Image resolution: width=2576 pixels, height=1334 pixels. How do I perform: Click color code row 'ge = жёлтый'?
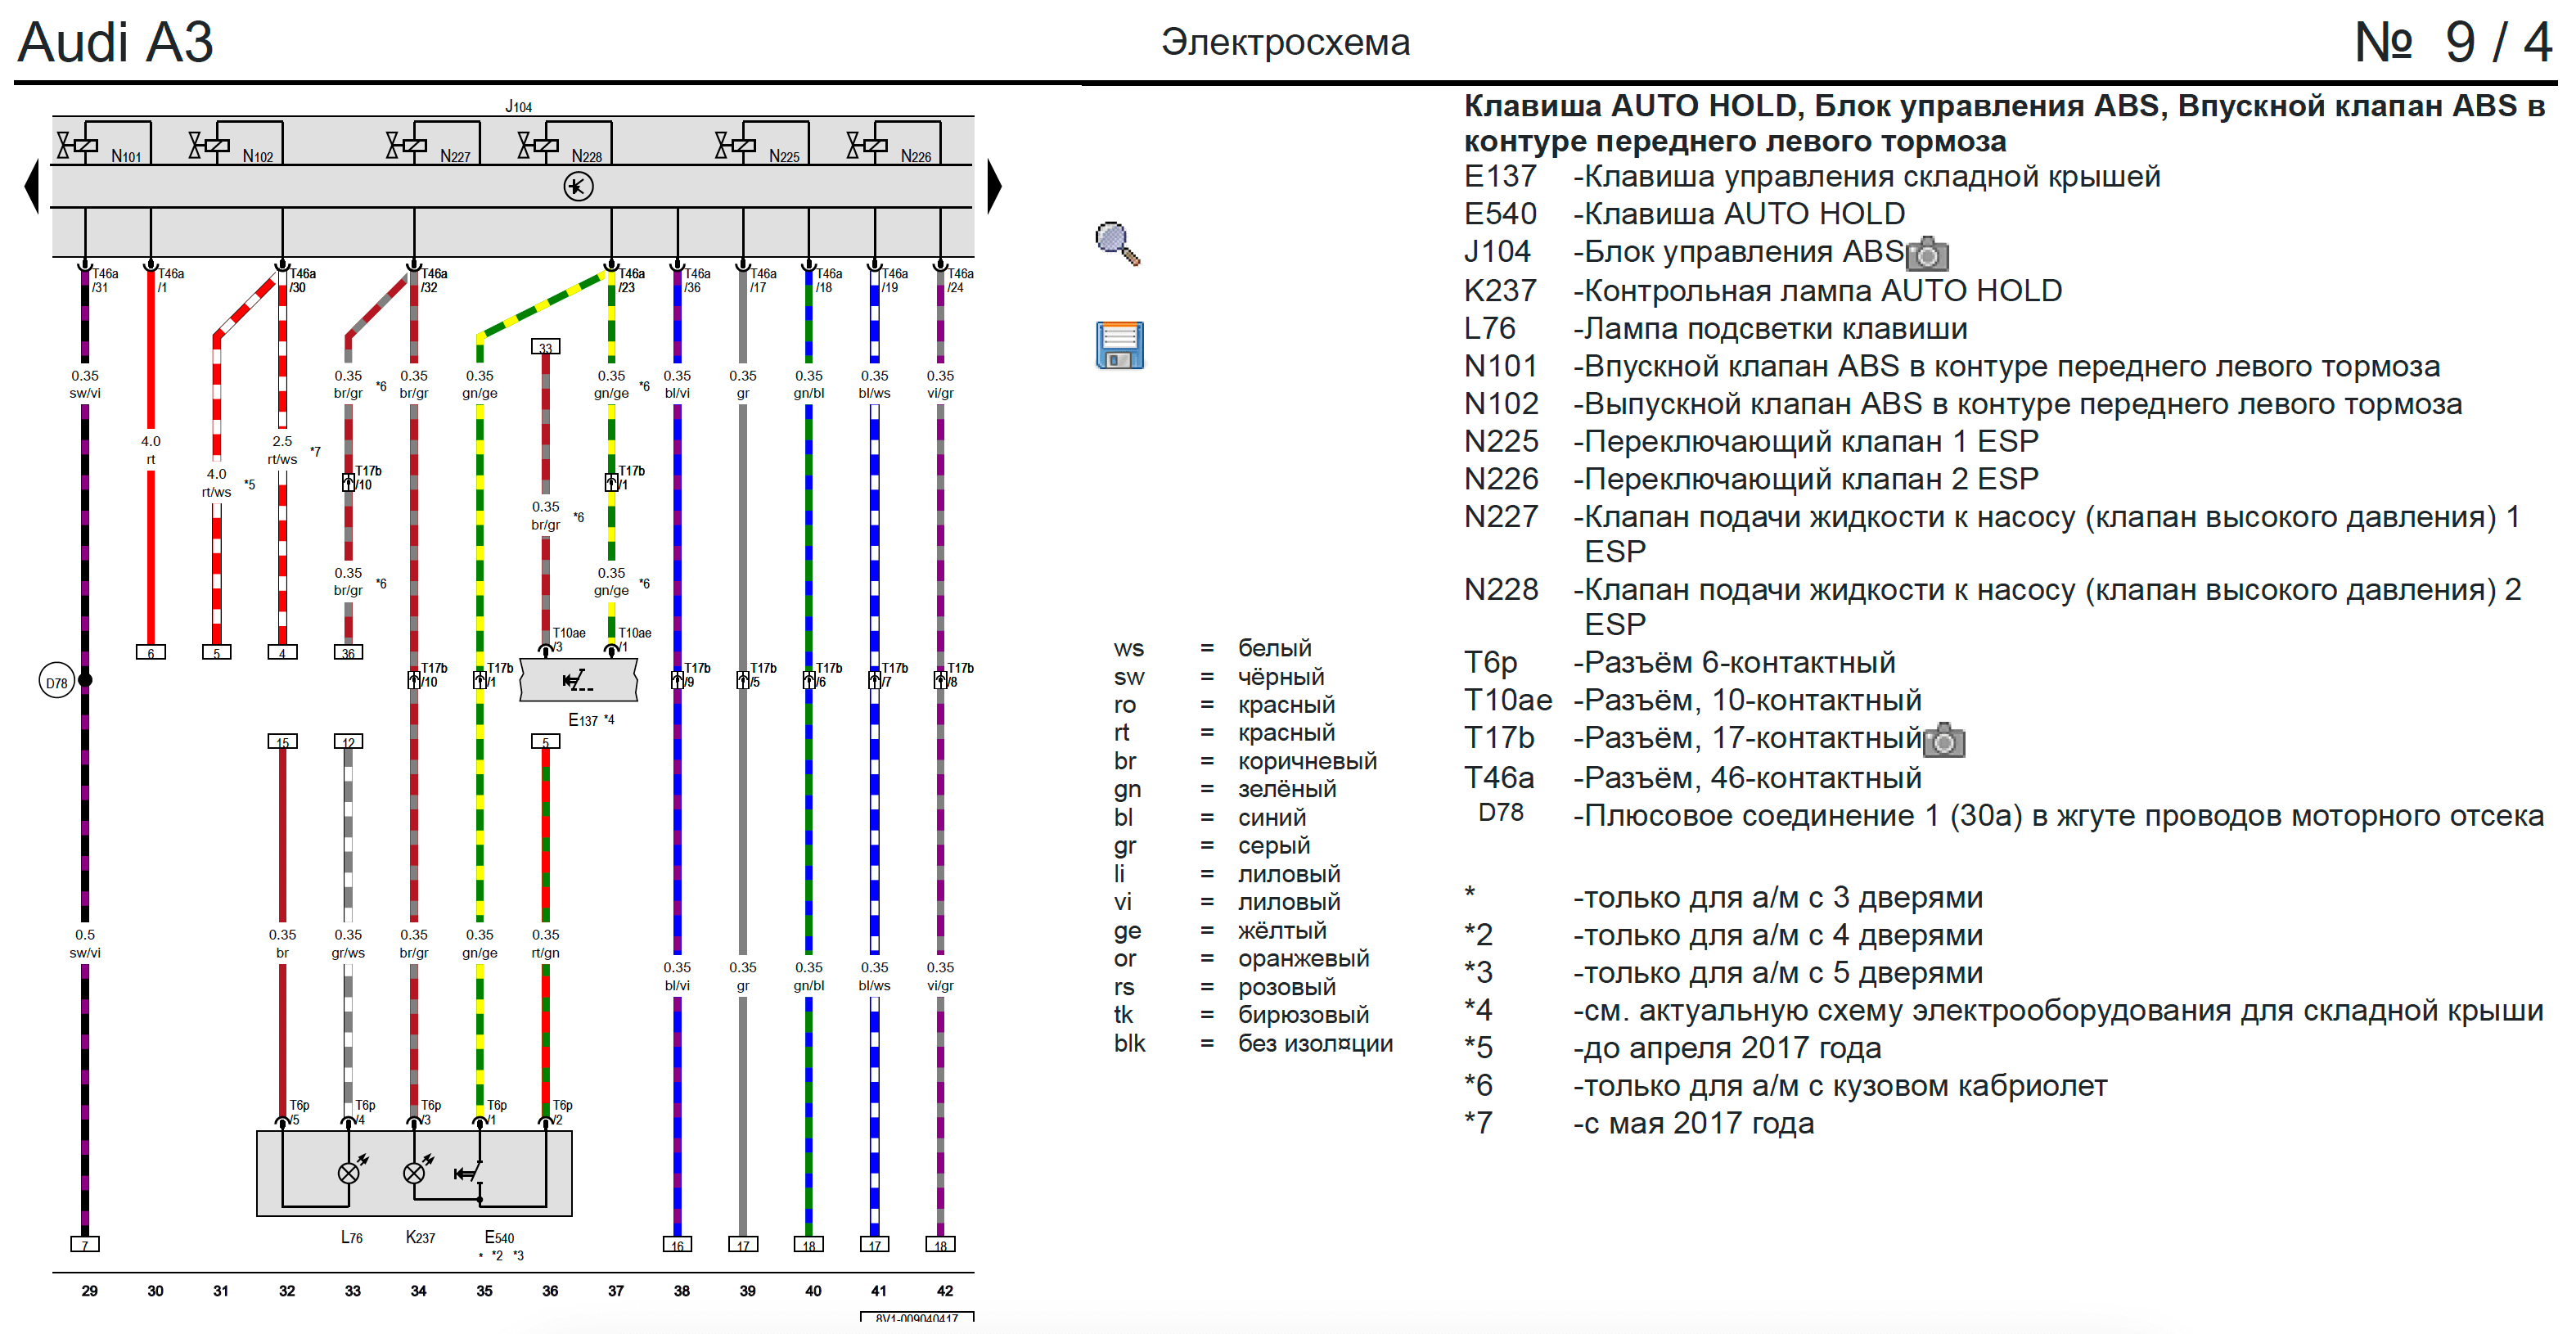point(1219,931)
